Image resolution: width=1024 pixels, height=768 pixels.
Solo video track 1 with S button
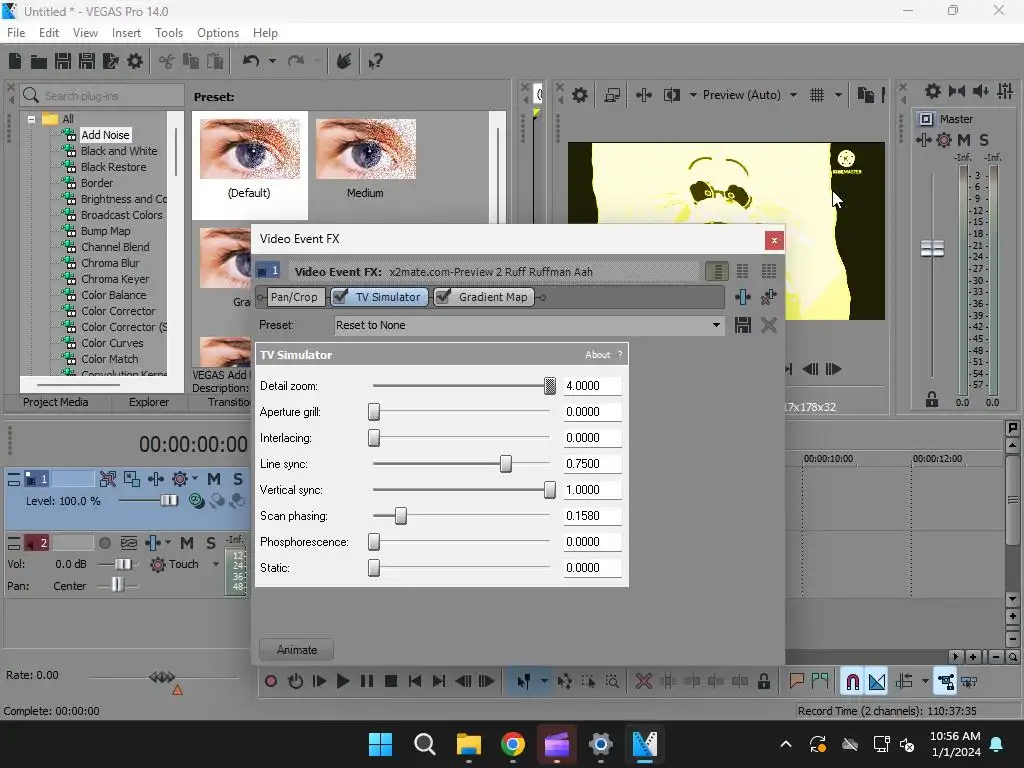coord(238,479)
